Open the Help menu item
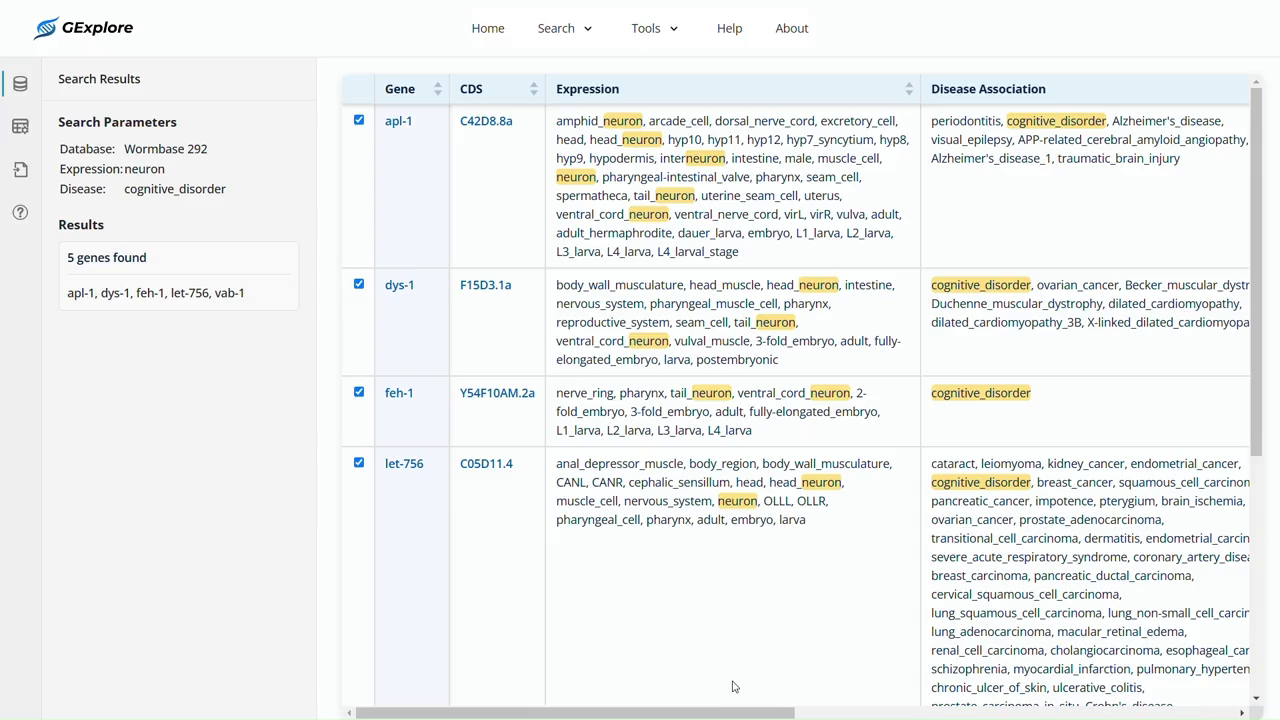Screen dimensions: 1280x720 729,28
